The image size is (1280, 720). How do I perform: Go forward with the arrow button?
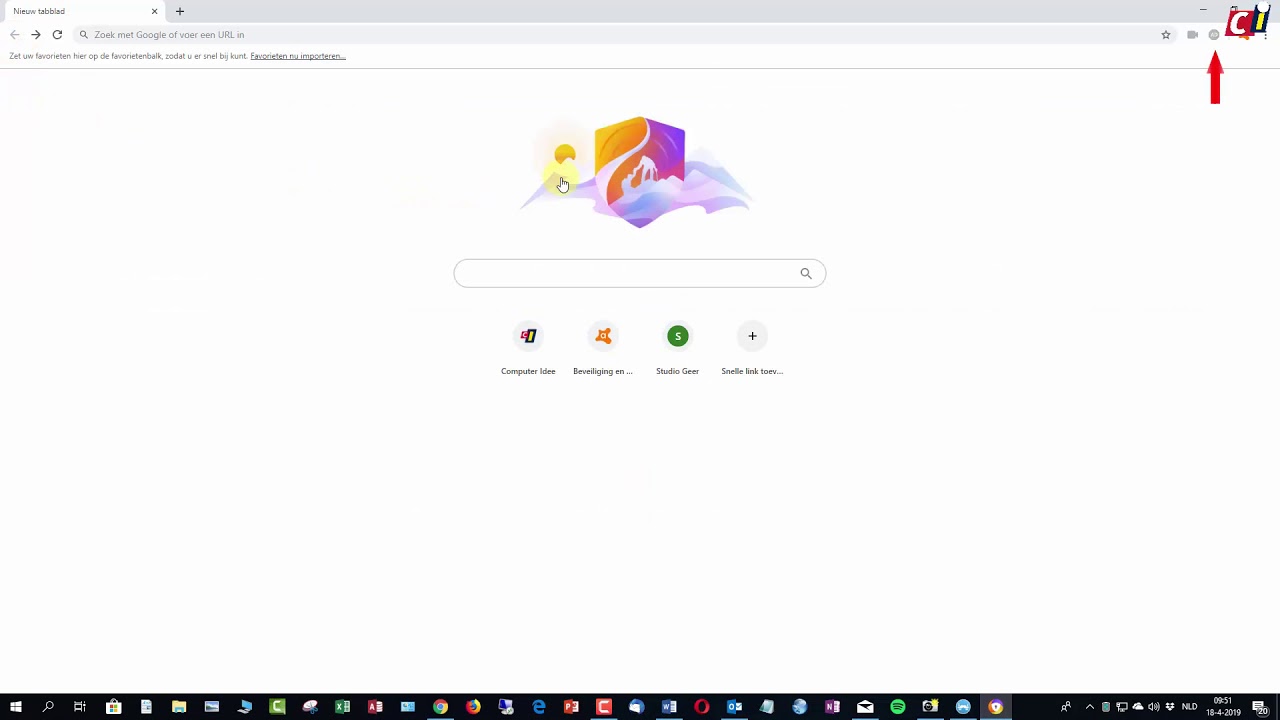tap(36, 35)
